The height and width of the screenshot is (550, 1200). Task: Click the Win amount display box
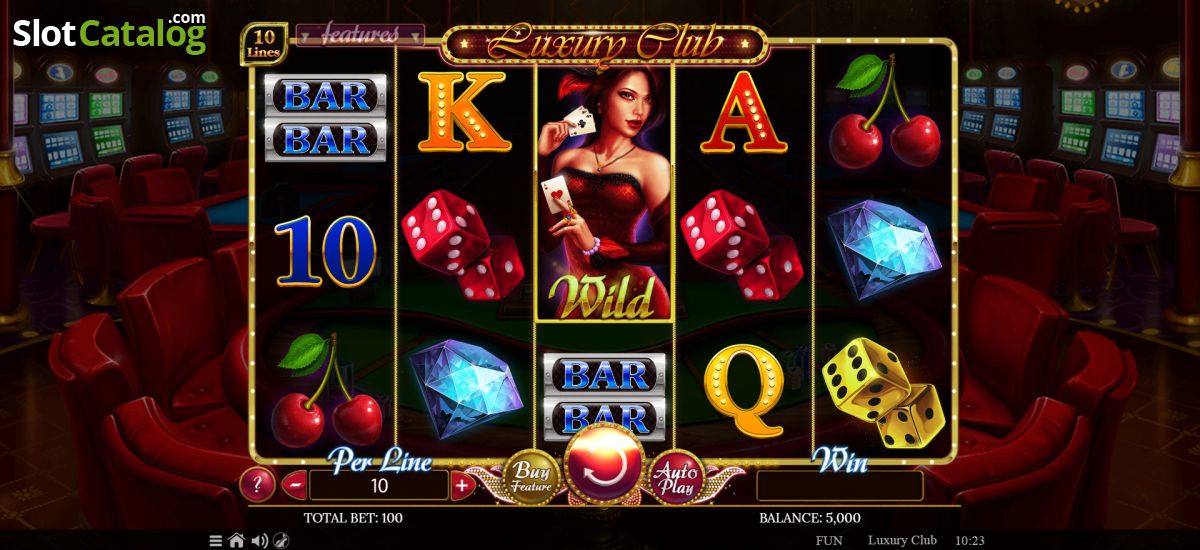coord(840,486)
